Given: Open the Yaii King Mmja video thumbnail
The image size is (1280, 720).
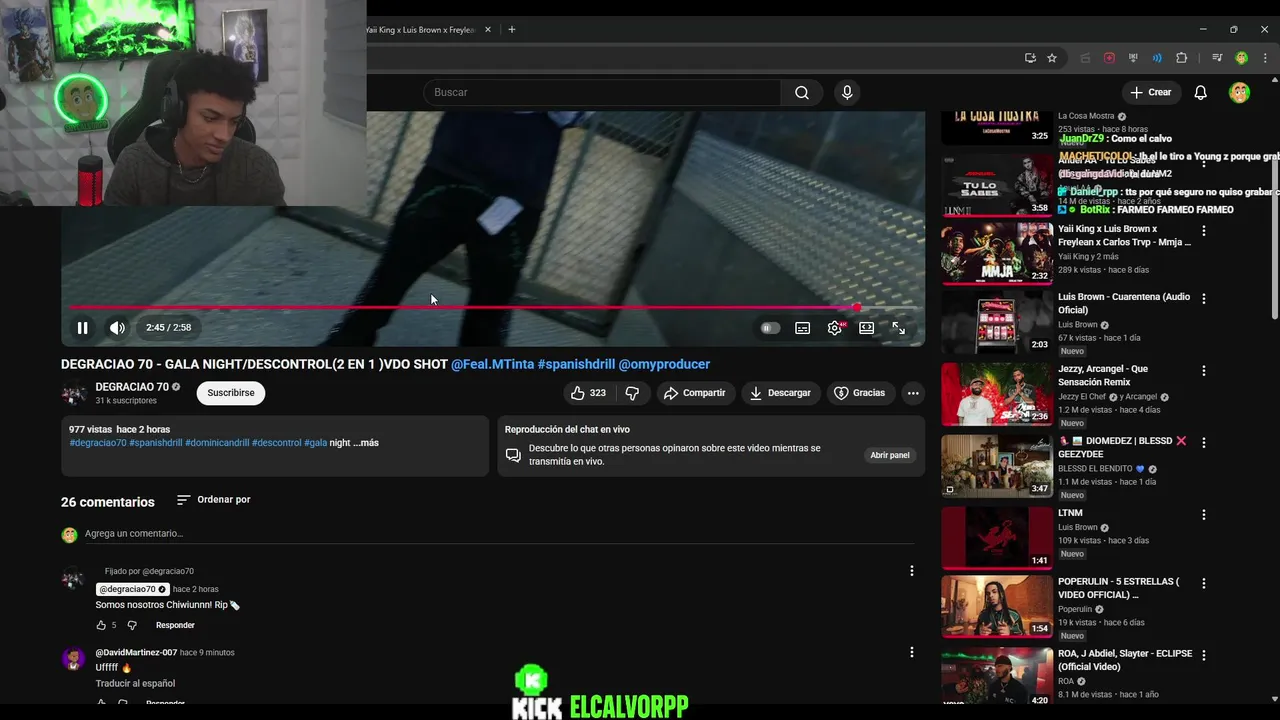Looking at the screenshot, I should click(997, 253).
